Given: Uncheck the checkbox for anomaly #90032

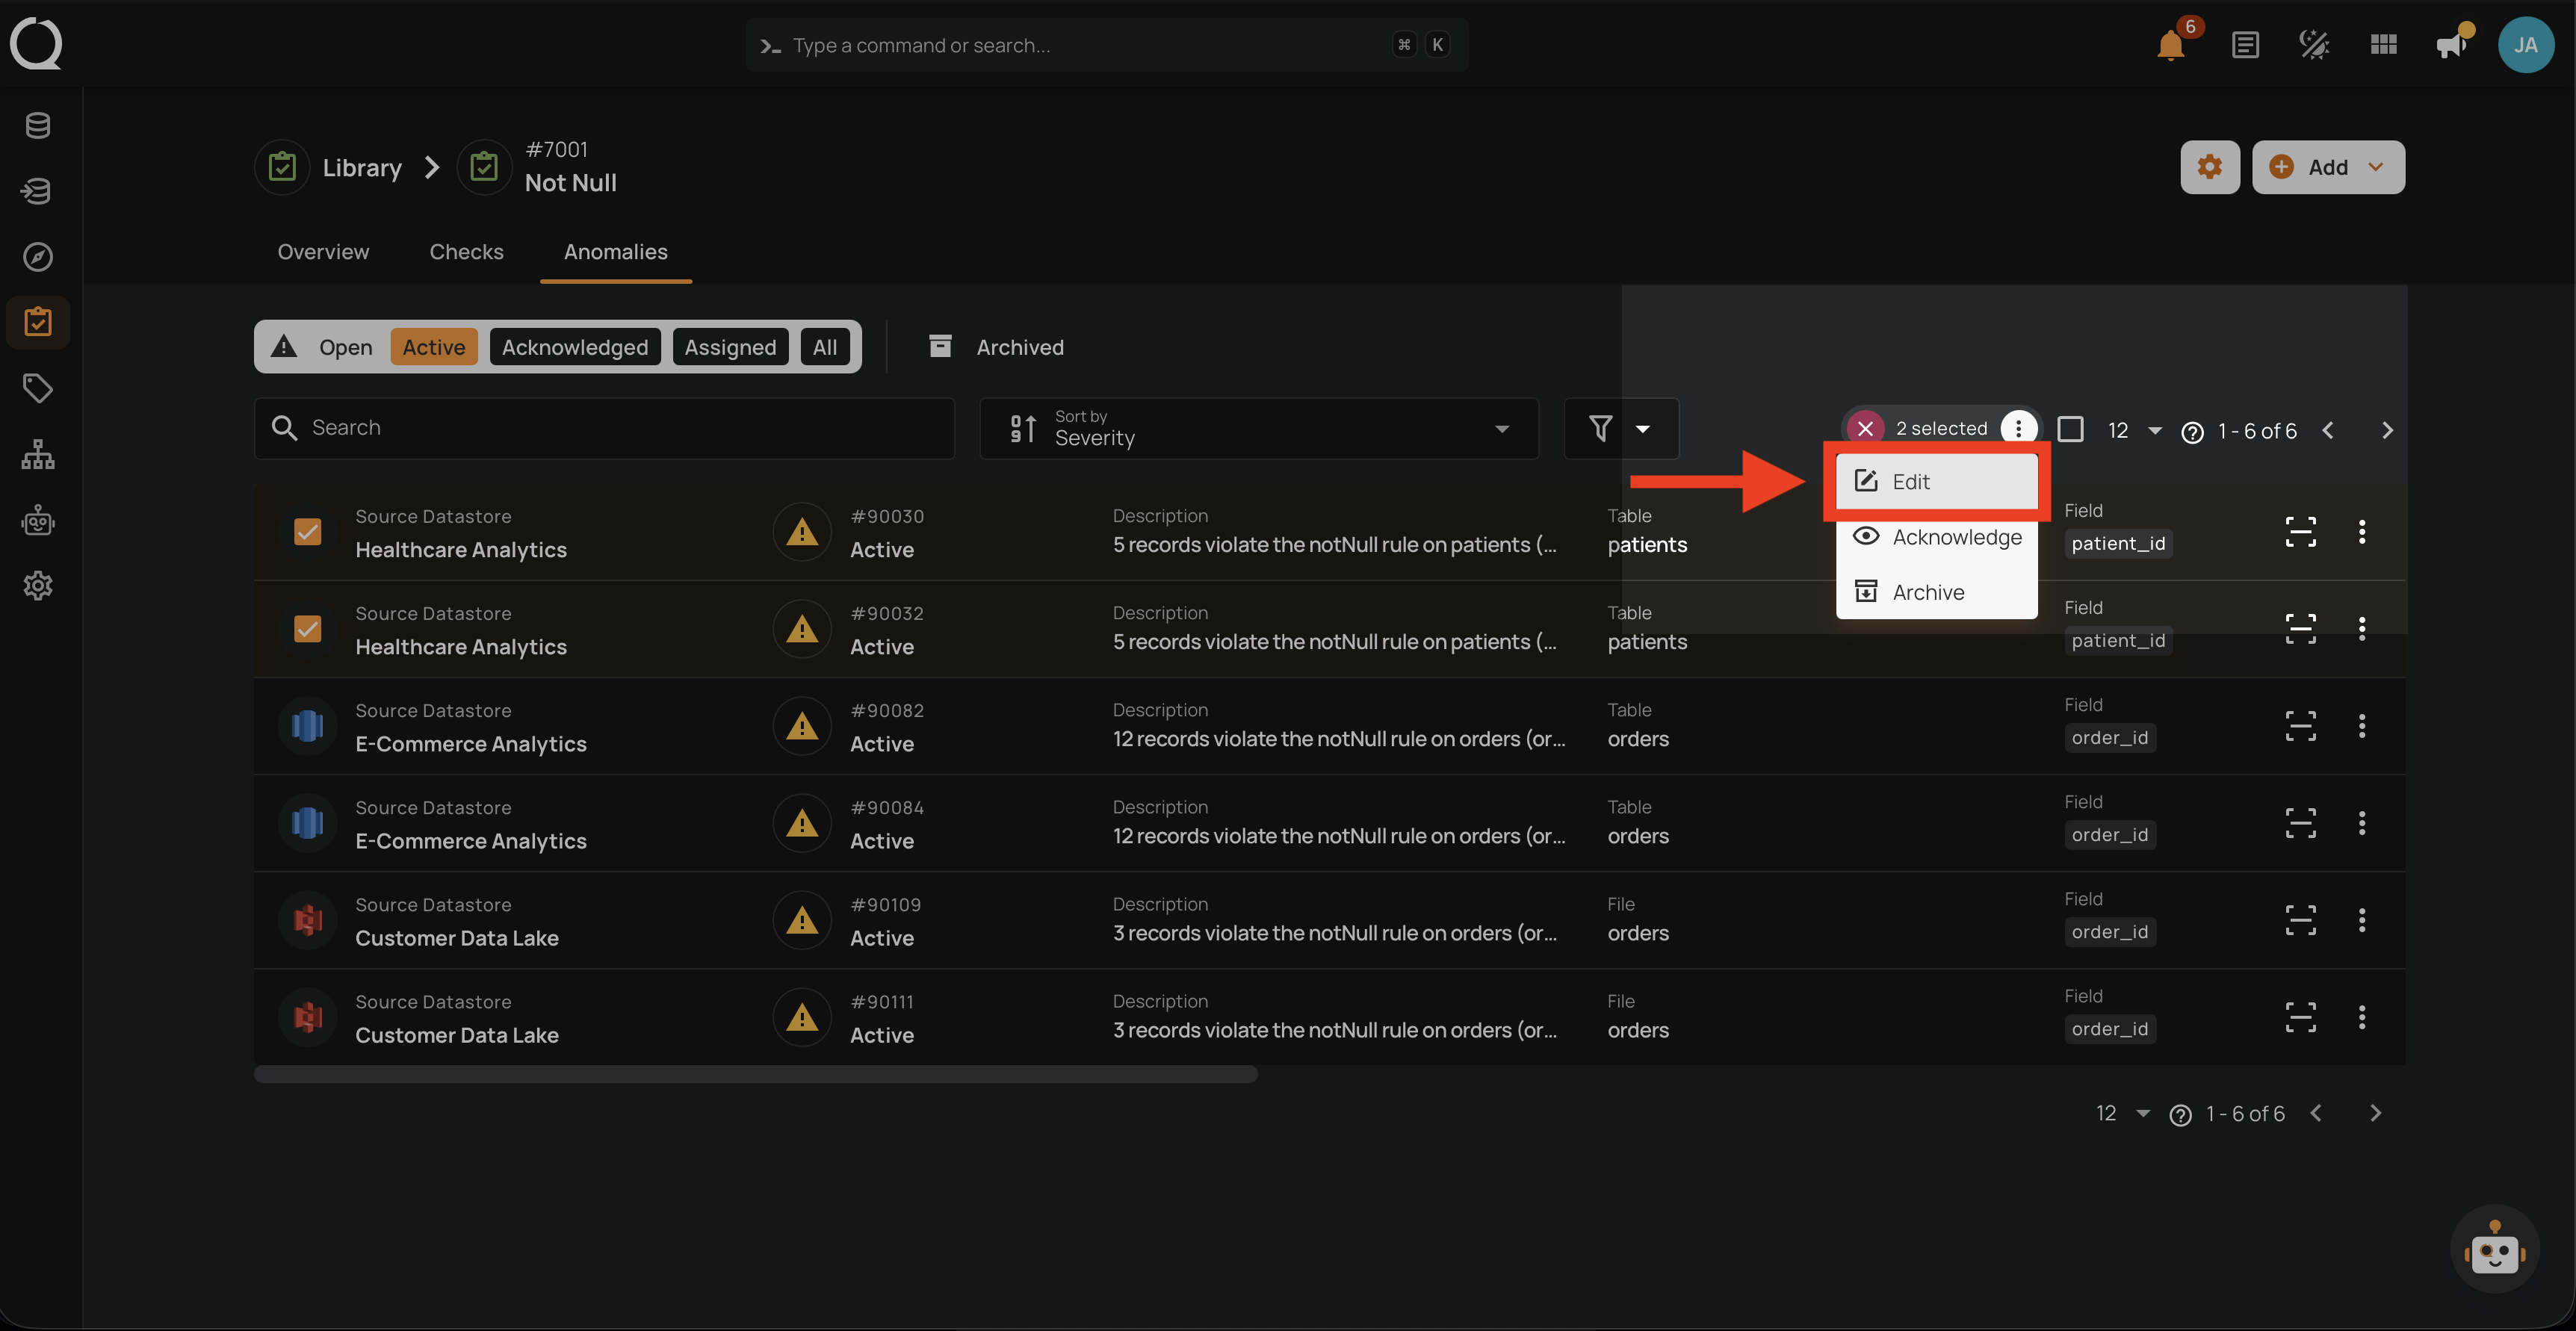Looking at the screenshot, I should click(x=308, y=629).
